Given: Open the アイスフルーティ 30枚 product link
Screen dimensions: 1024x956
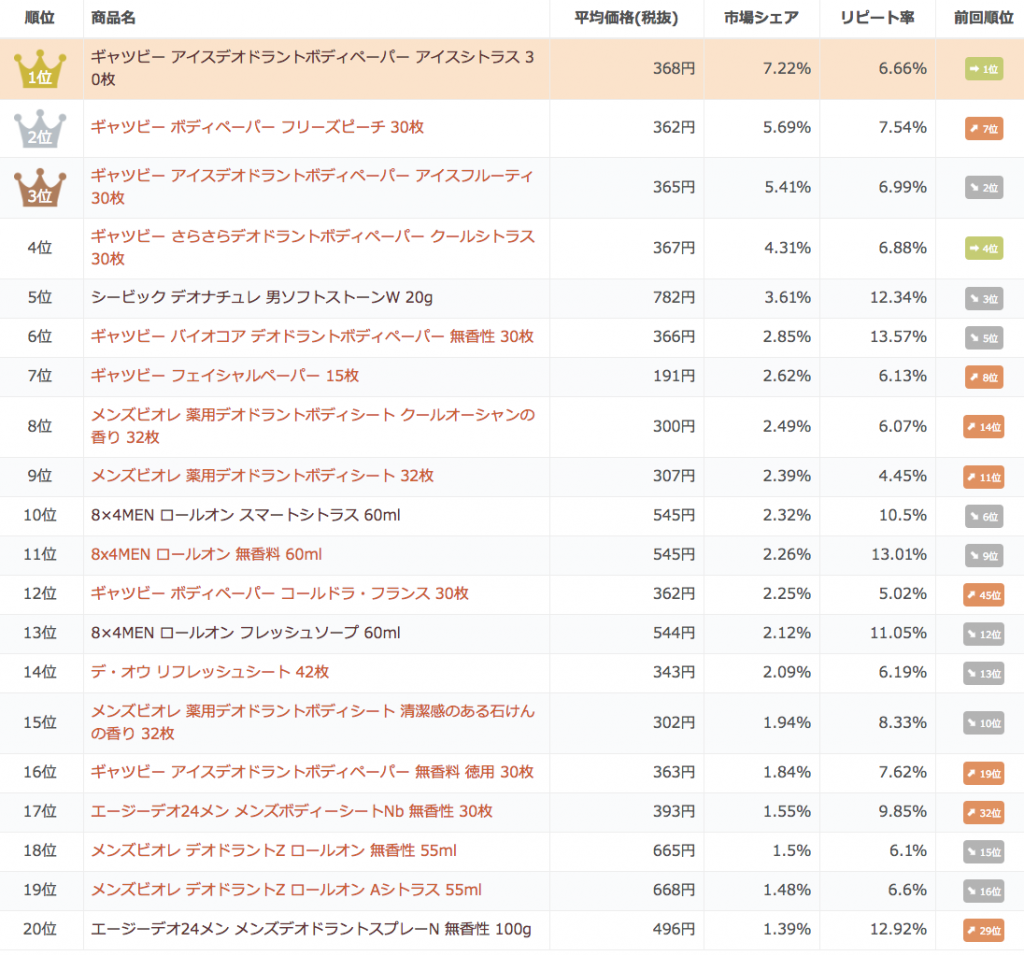Looking at the screenshot, I should pos(312,187).
